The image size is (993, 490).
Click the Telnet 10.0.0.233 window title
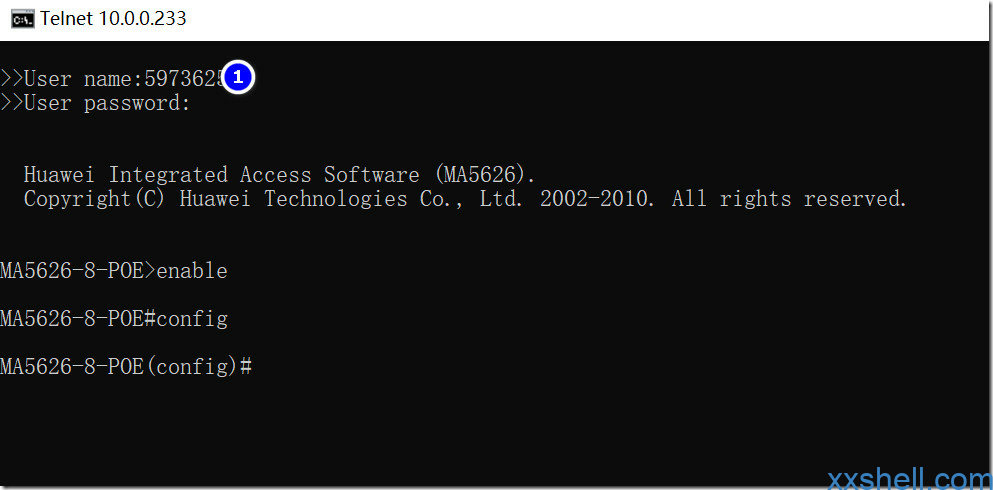tap(113, 19)
